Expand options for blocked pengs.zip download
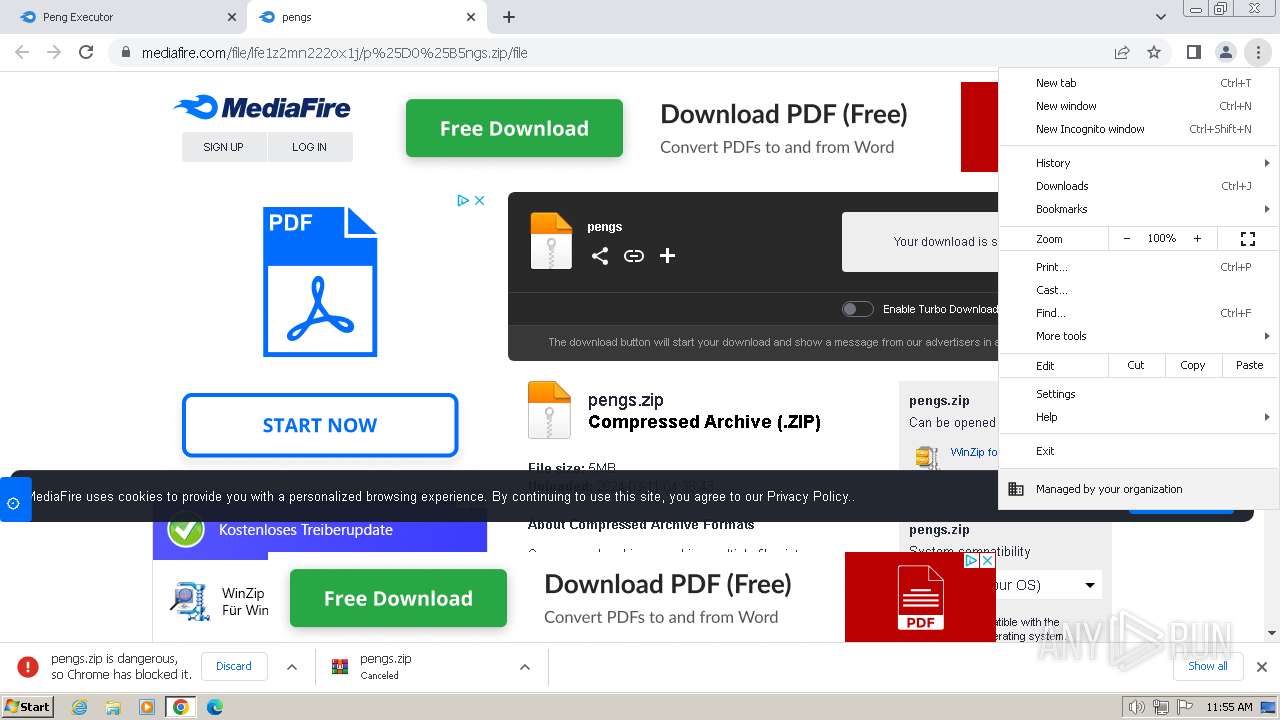Viewport: 1280px width, 720px height. pos(292,666)
